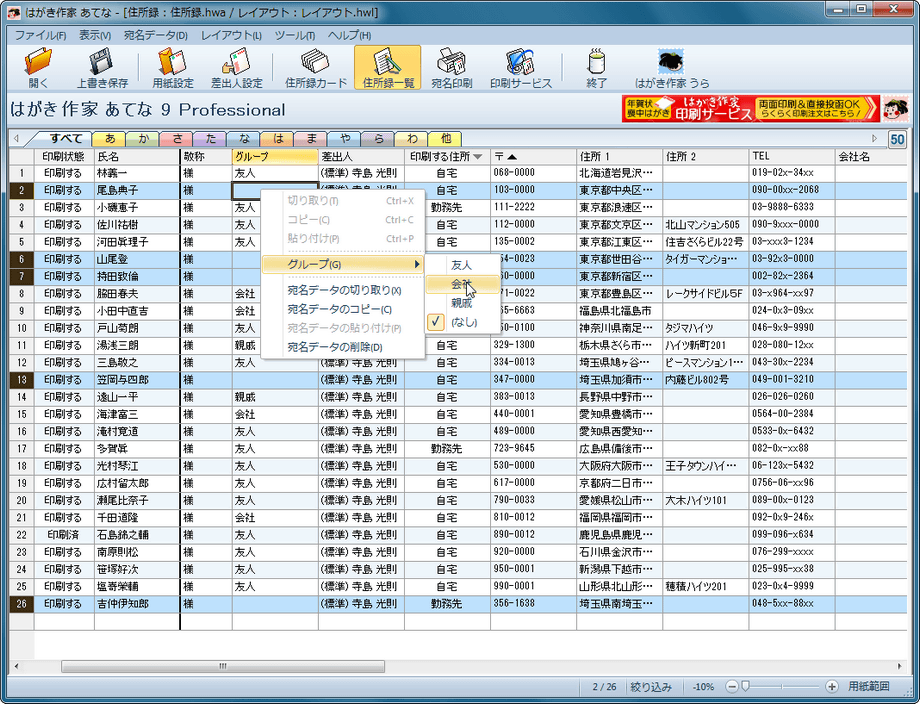Click the mascot face icon beside banner
920x704 pixels.
(895, 109)
